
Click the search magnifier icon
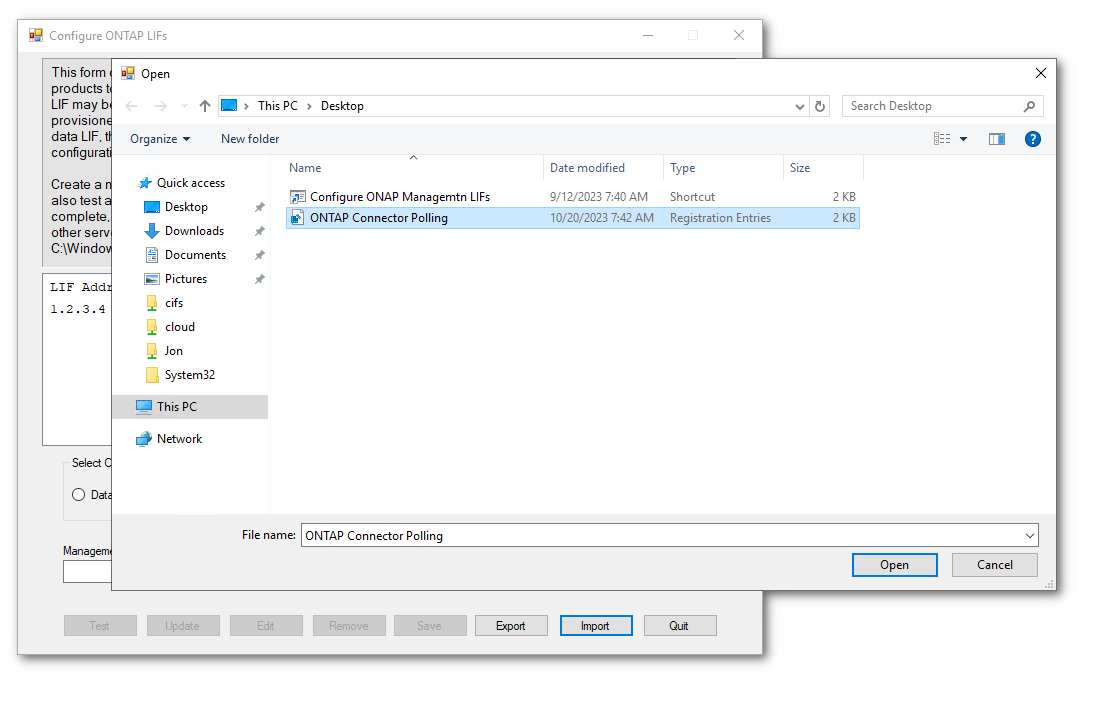pos(1029,106)
